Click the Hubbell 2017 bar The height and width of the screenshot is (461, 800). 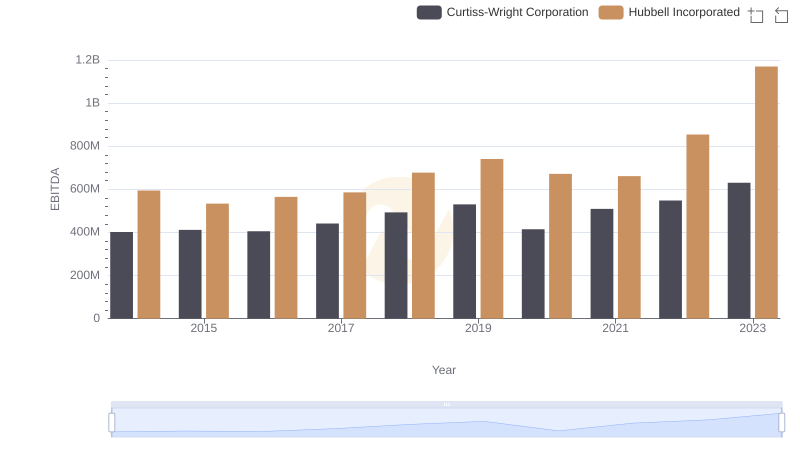point(355,255)
